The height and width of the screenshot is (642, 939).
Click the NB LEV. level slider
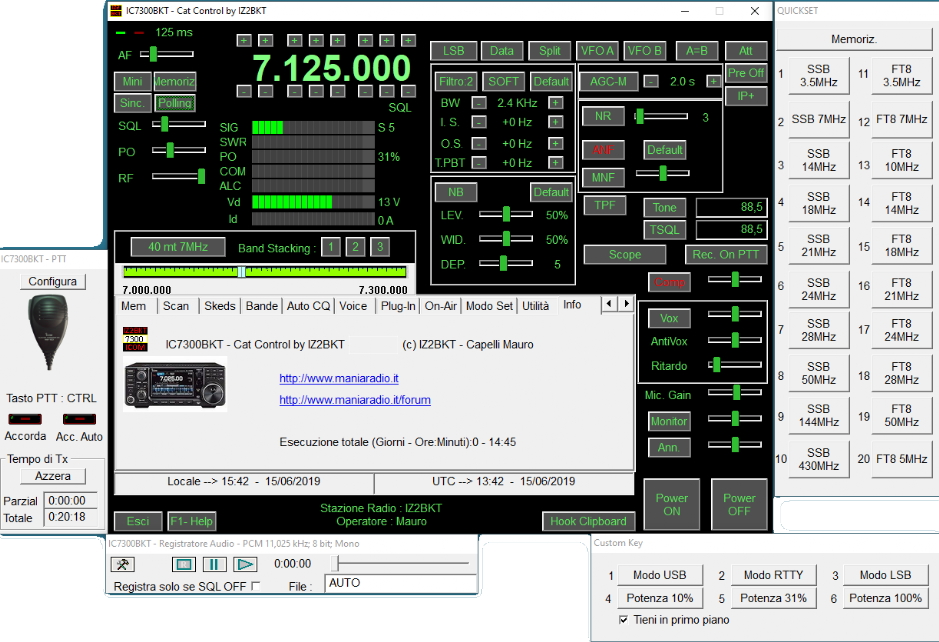click(506, 214)
